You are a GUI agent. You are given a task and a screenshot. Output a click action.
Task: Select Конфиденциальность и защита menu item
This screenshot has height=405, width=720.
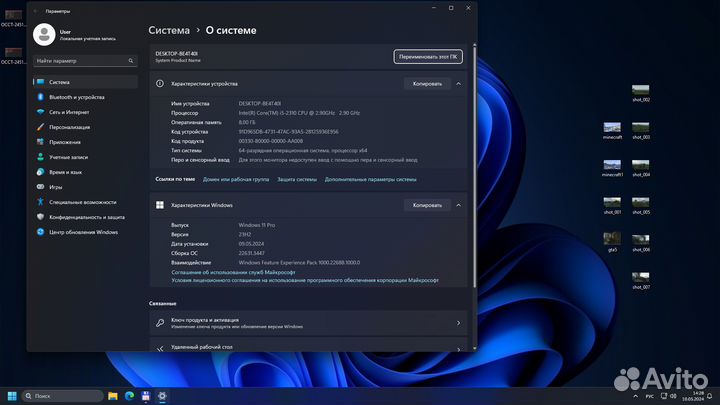pos(87,217)
